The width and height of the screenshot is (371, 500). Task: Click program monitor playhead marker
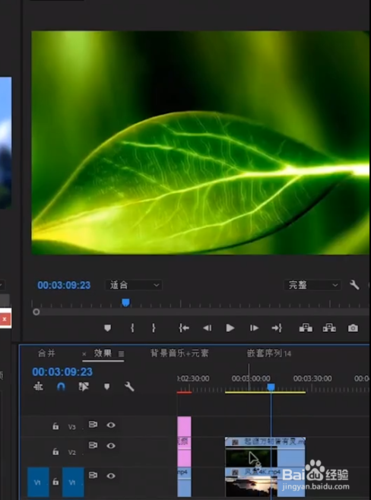point(126,302)
